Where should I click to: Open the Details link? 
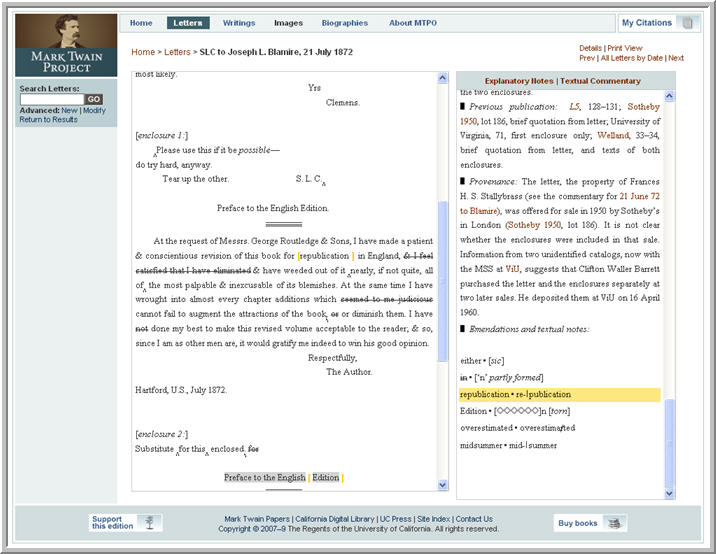tap(590, 48)
